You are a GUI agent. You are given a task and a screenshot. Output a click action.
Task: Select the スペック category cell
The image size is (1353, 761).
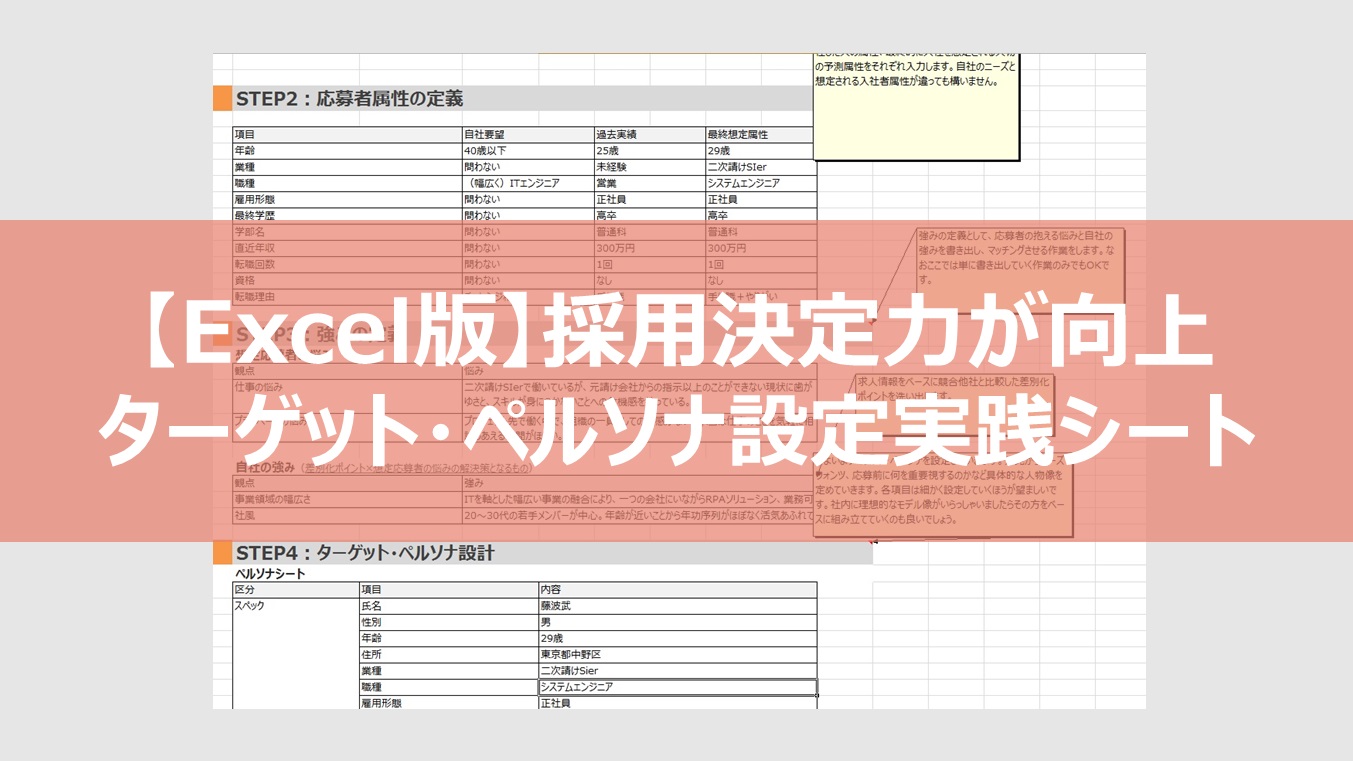(295, 606)
